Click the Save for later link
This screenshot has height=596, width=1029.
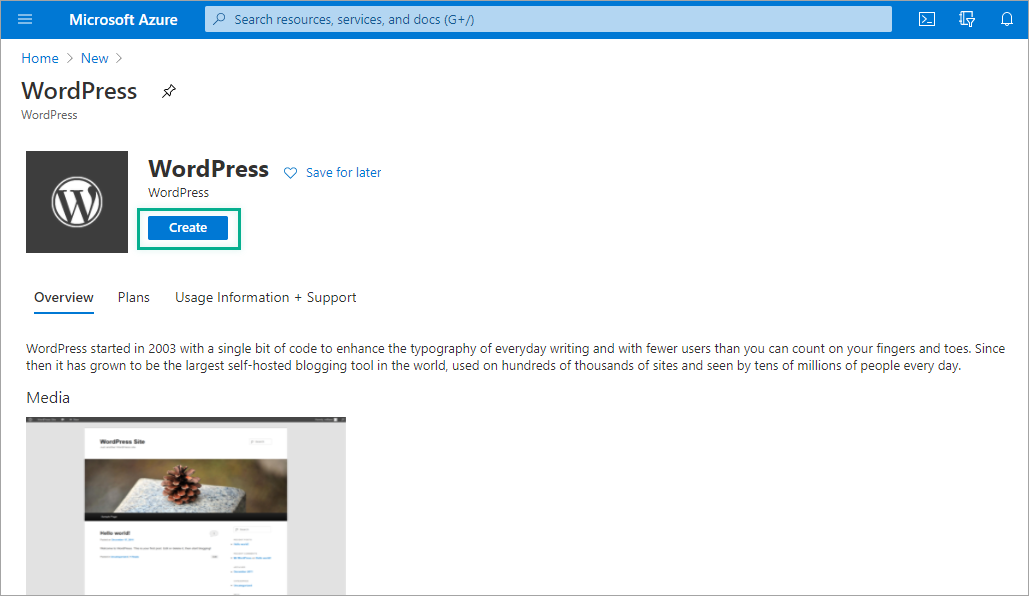point(343,173)
